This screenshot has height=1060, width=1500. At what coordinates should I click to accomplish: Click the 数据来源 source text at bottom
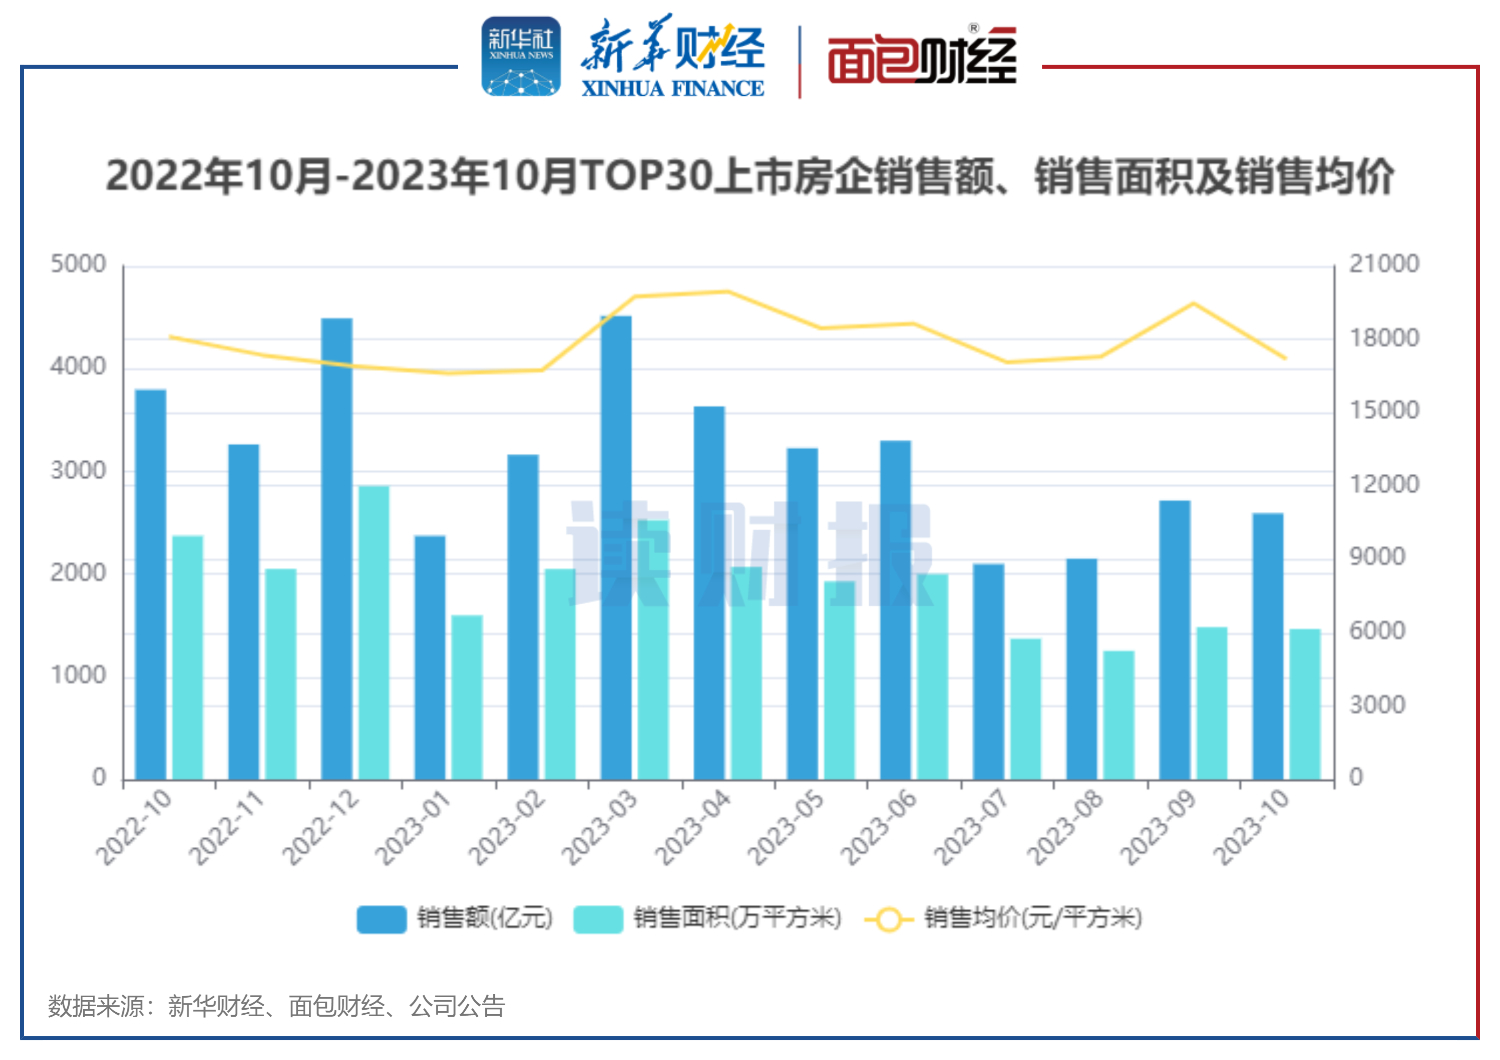tap(277, 1006)
